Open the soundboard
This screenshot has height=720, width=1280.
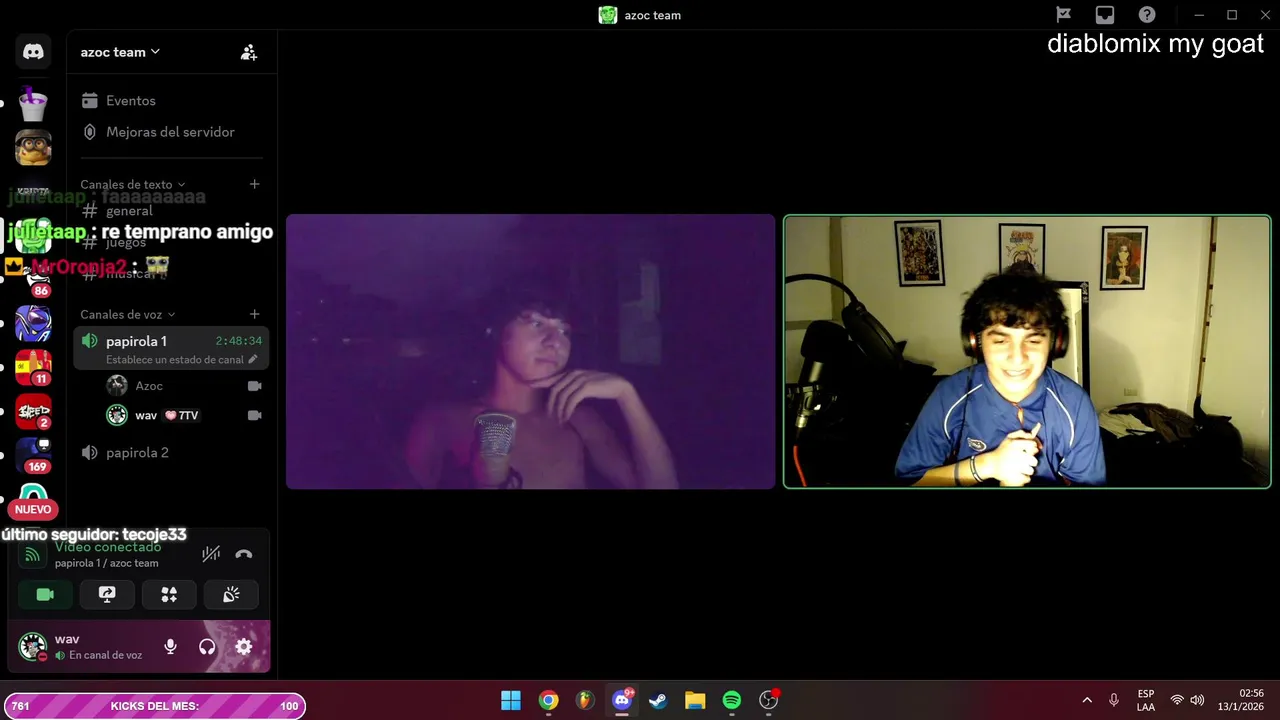[x=231, y=595]
